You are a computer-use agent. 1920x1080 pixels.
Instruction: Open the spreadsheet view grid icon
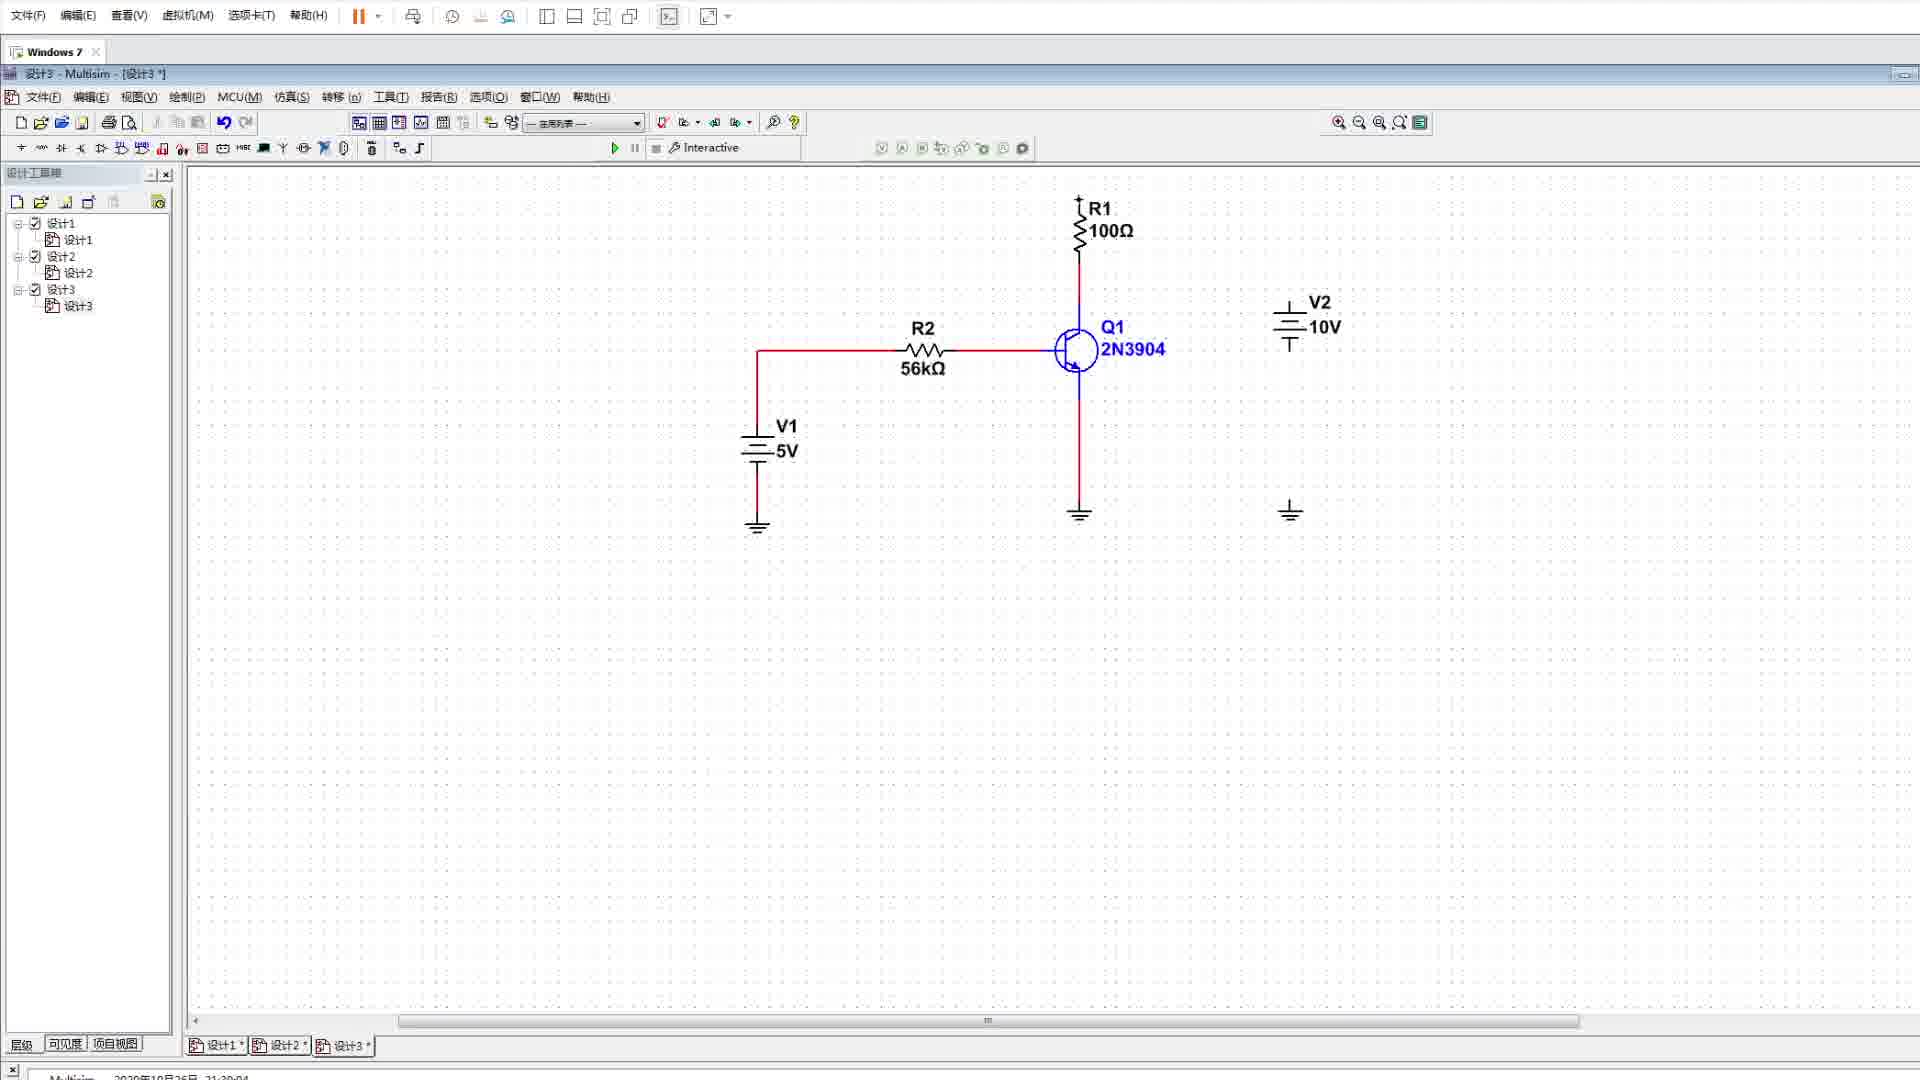click(379, 122)
